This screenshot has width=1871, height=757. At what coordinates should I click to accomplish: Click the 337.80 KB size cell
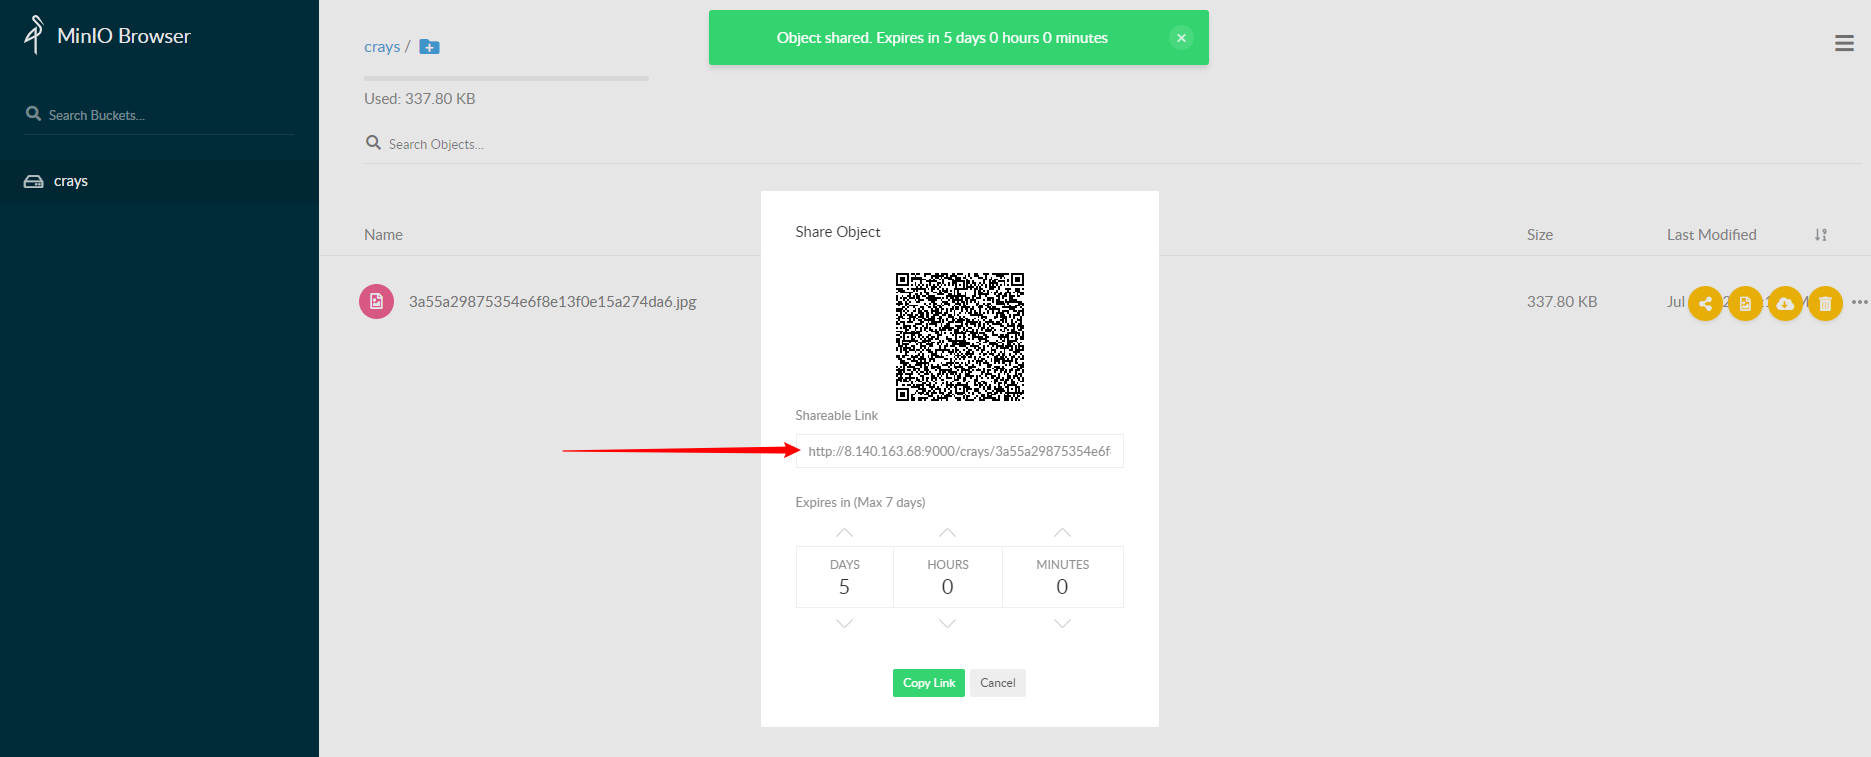click(1561, 302)
